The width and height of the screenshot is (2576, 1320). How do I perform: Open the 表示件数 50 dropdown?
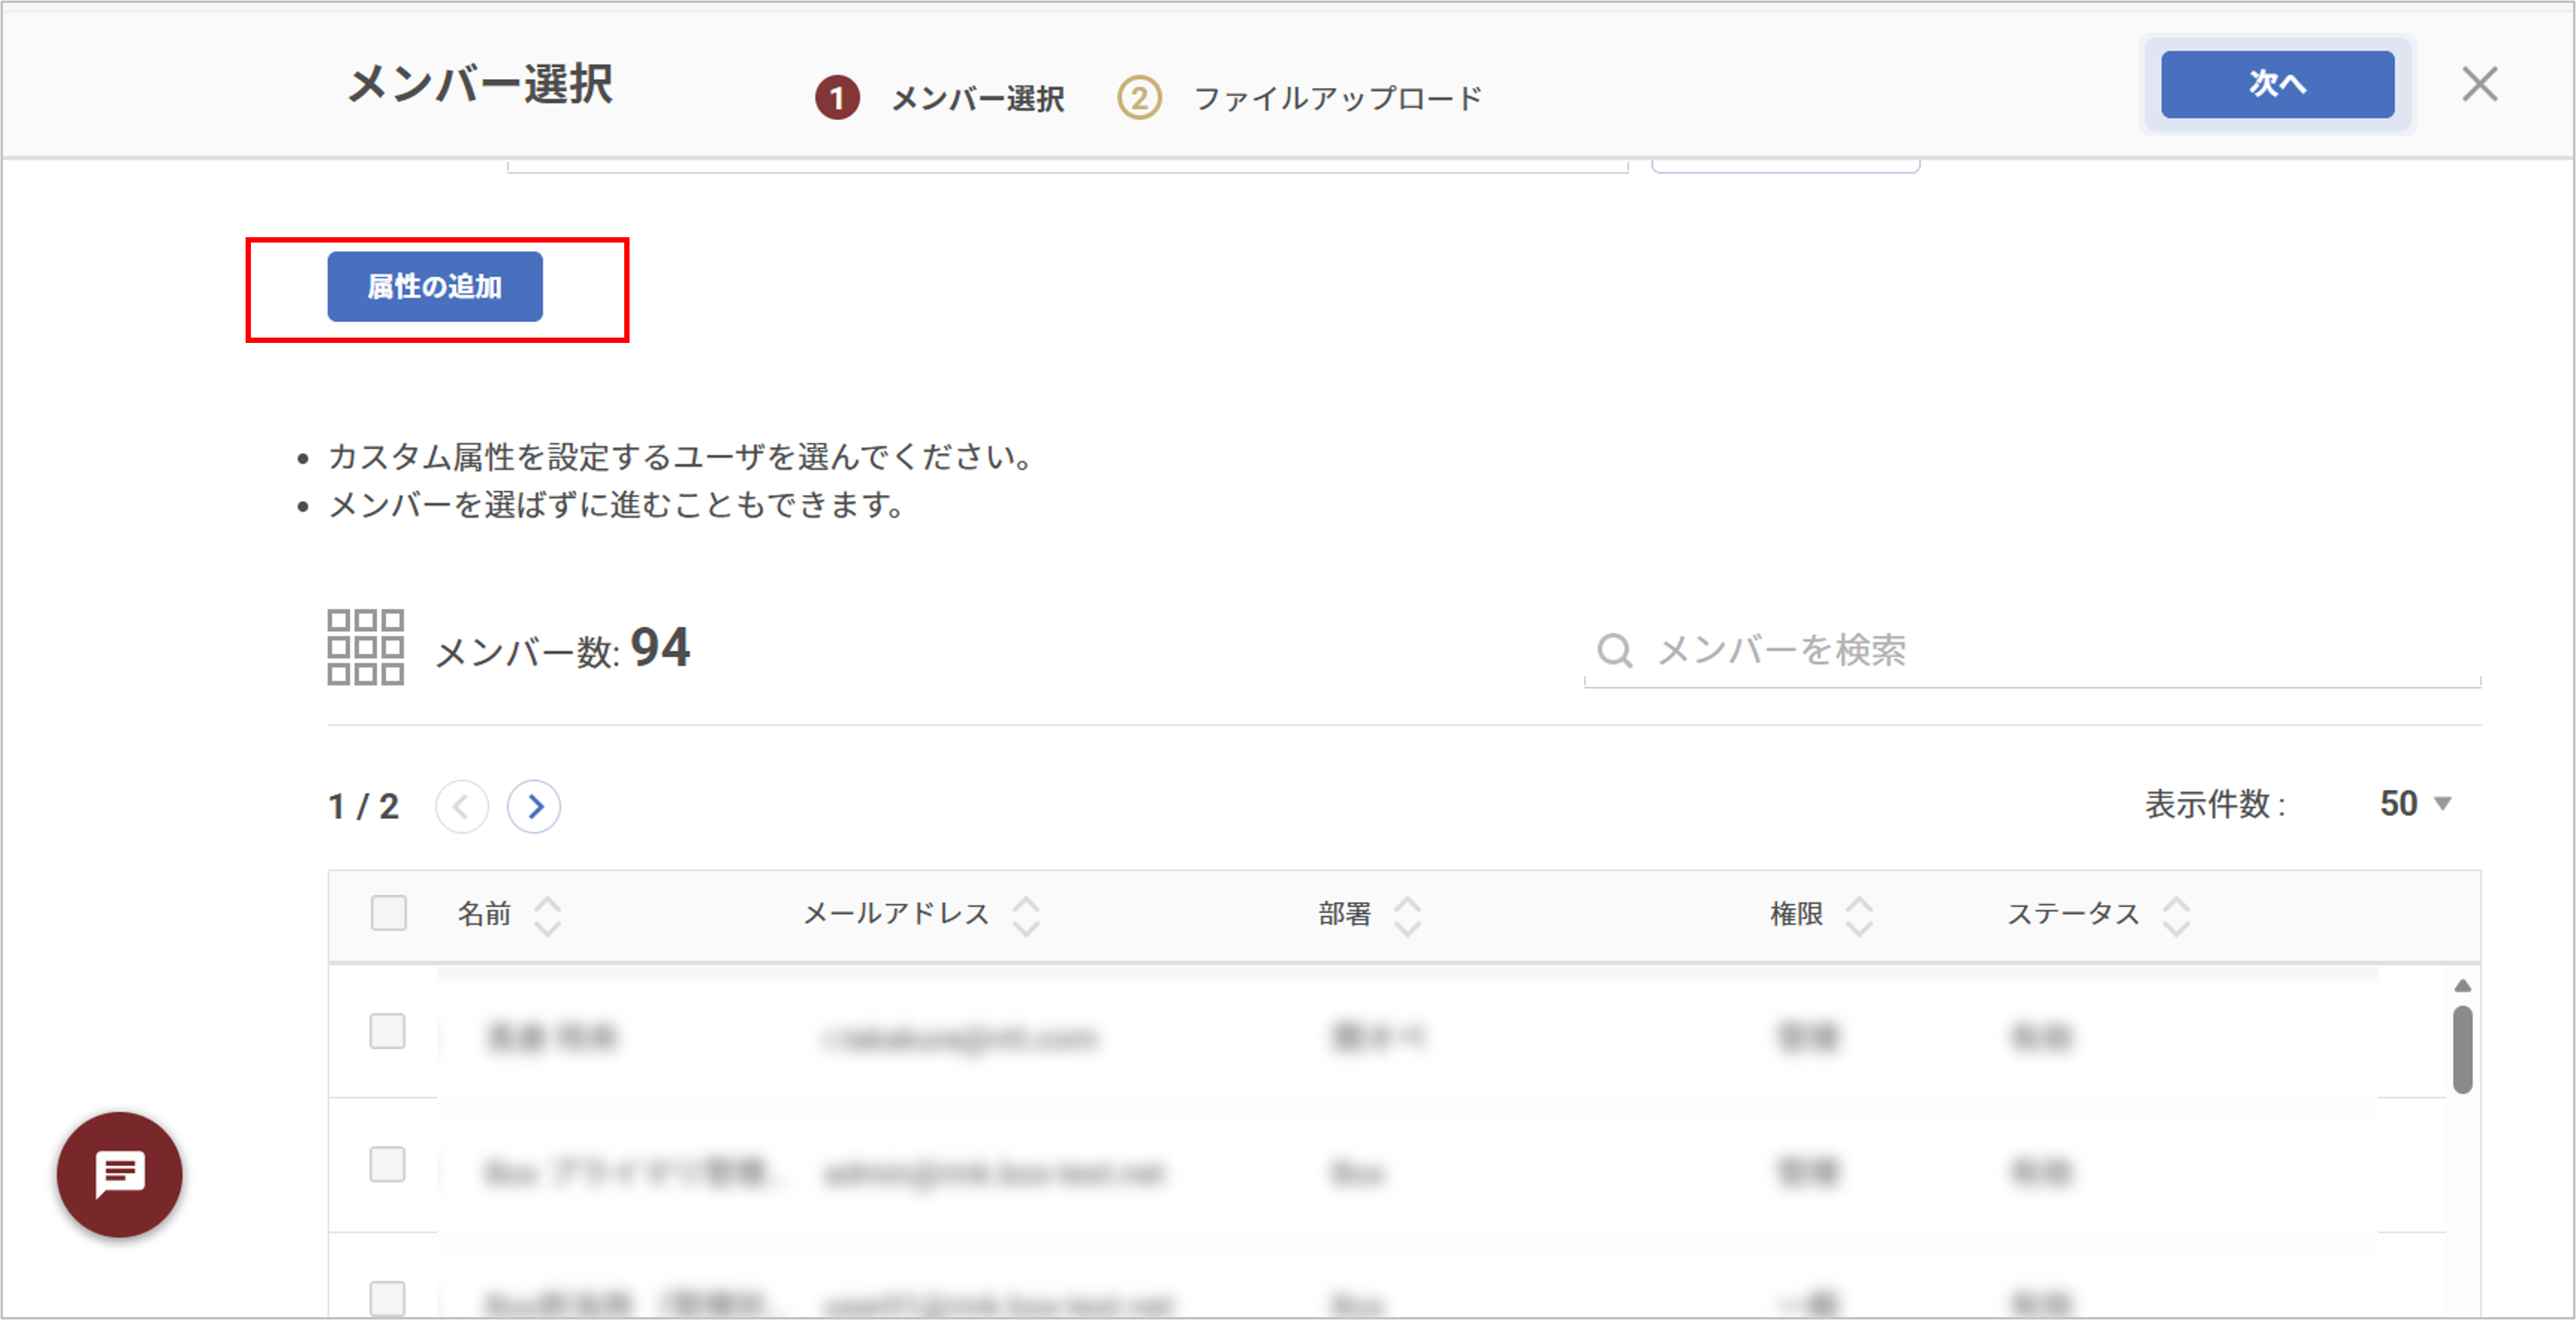(2414, 804)
